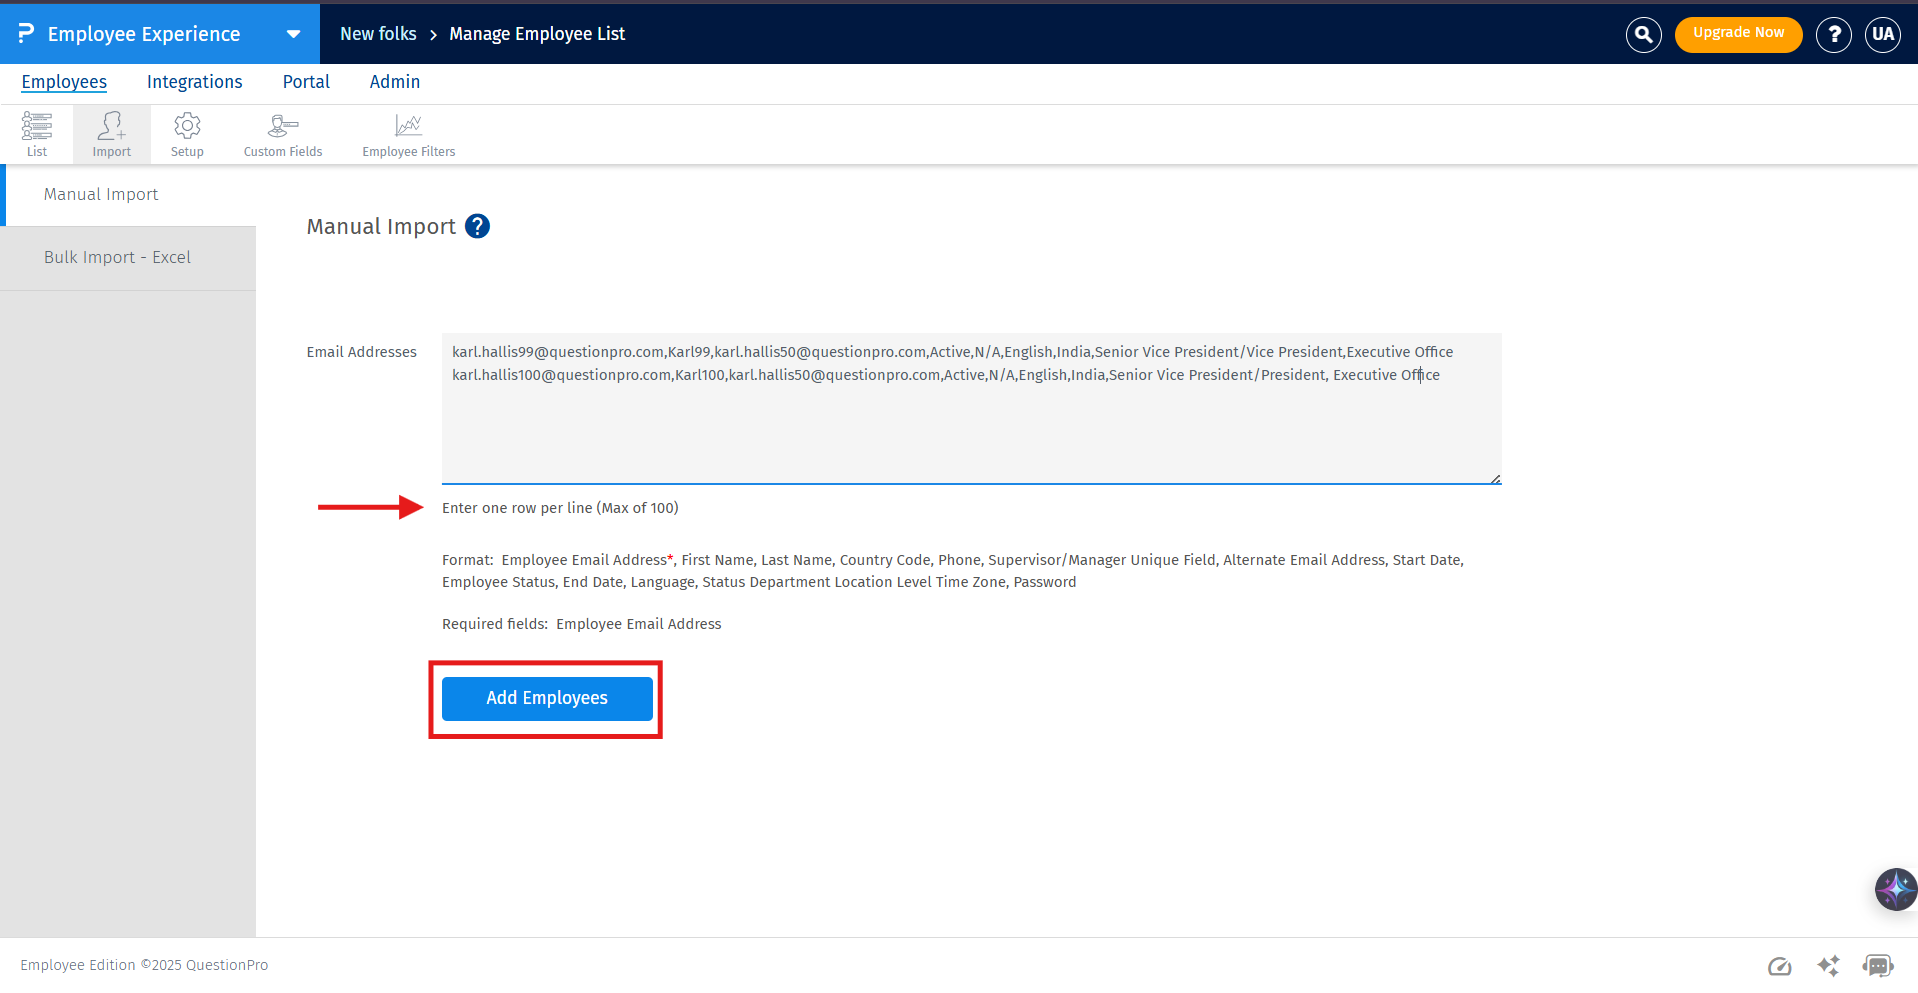Open the Custom Fields icon

(283, 134)
